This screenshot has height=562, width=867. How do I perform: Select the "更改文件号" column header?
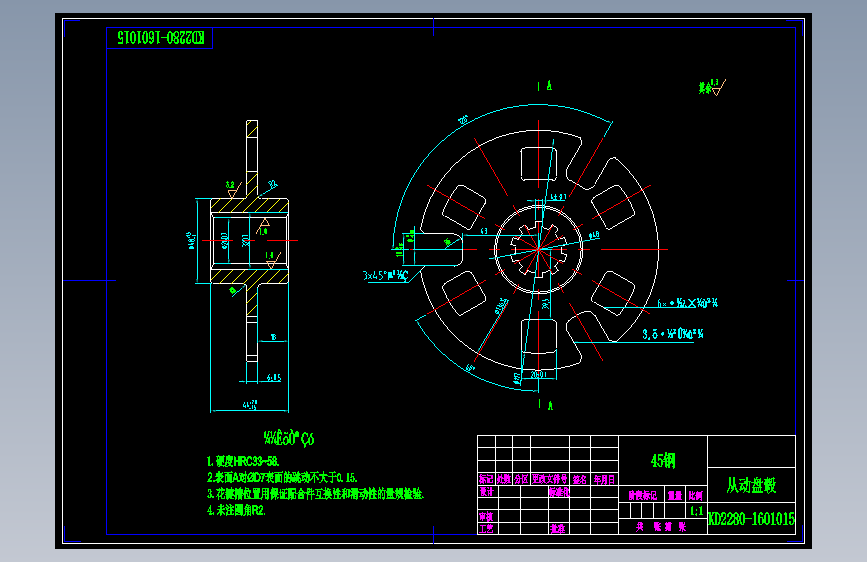pos(550,479)
